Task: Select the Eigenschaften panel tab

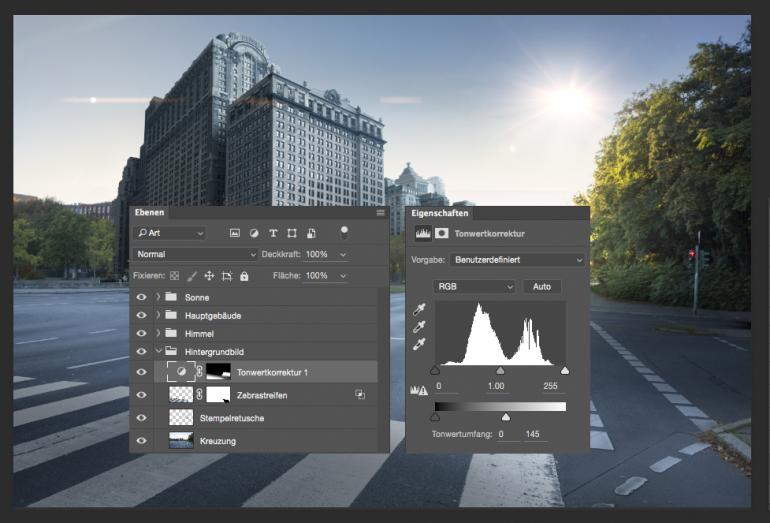Action: click(440, 213)
